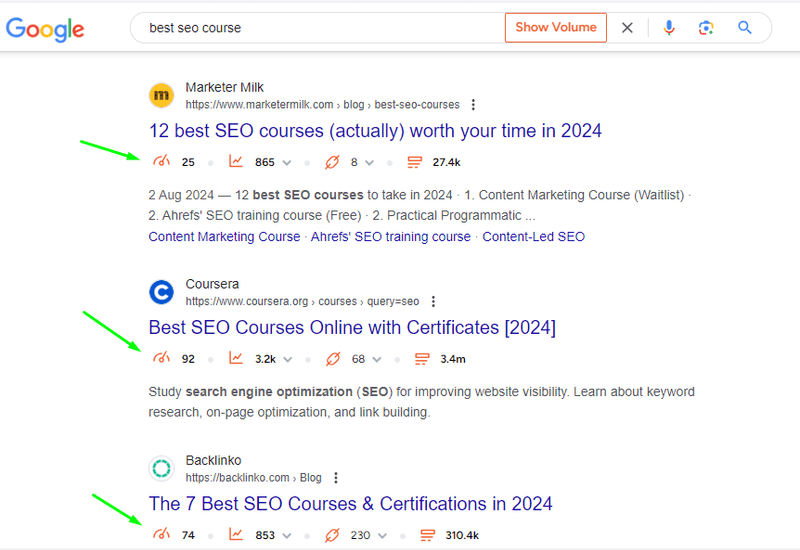
Task: Click the Show Volume button
Action: click(x=556, y=28)
